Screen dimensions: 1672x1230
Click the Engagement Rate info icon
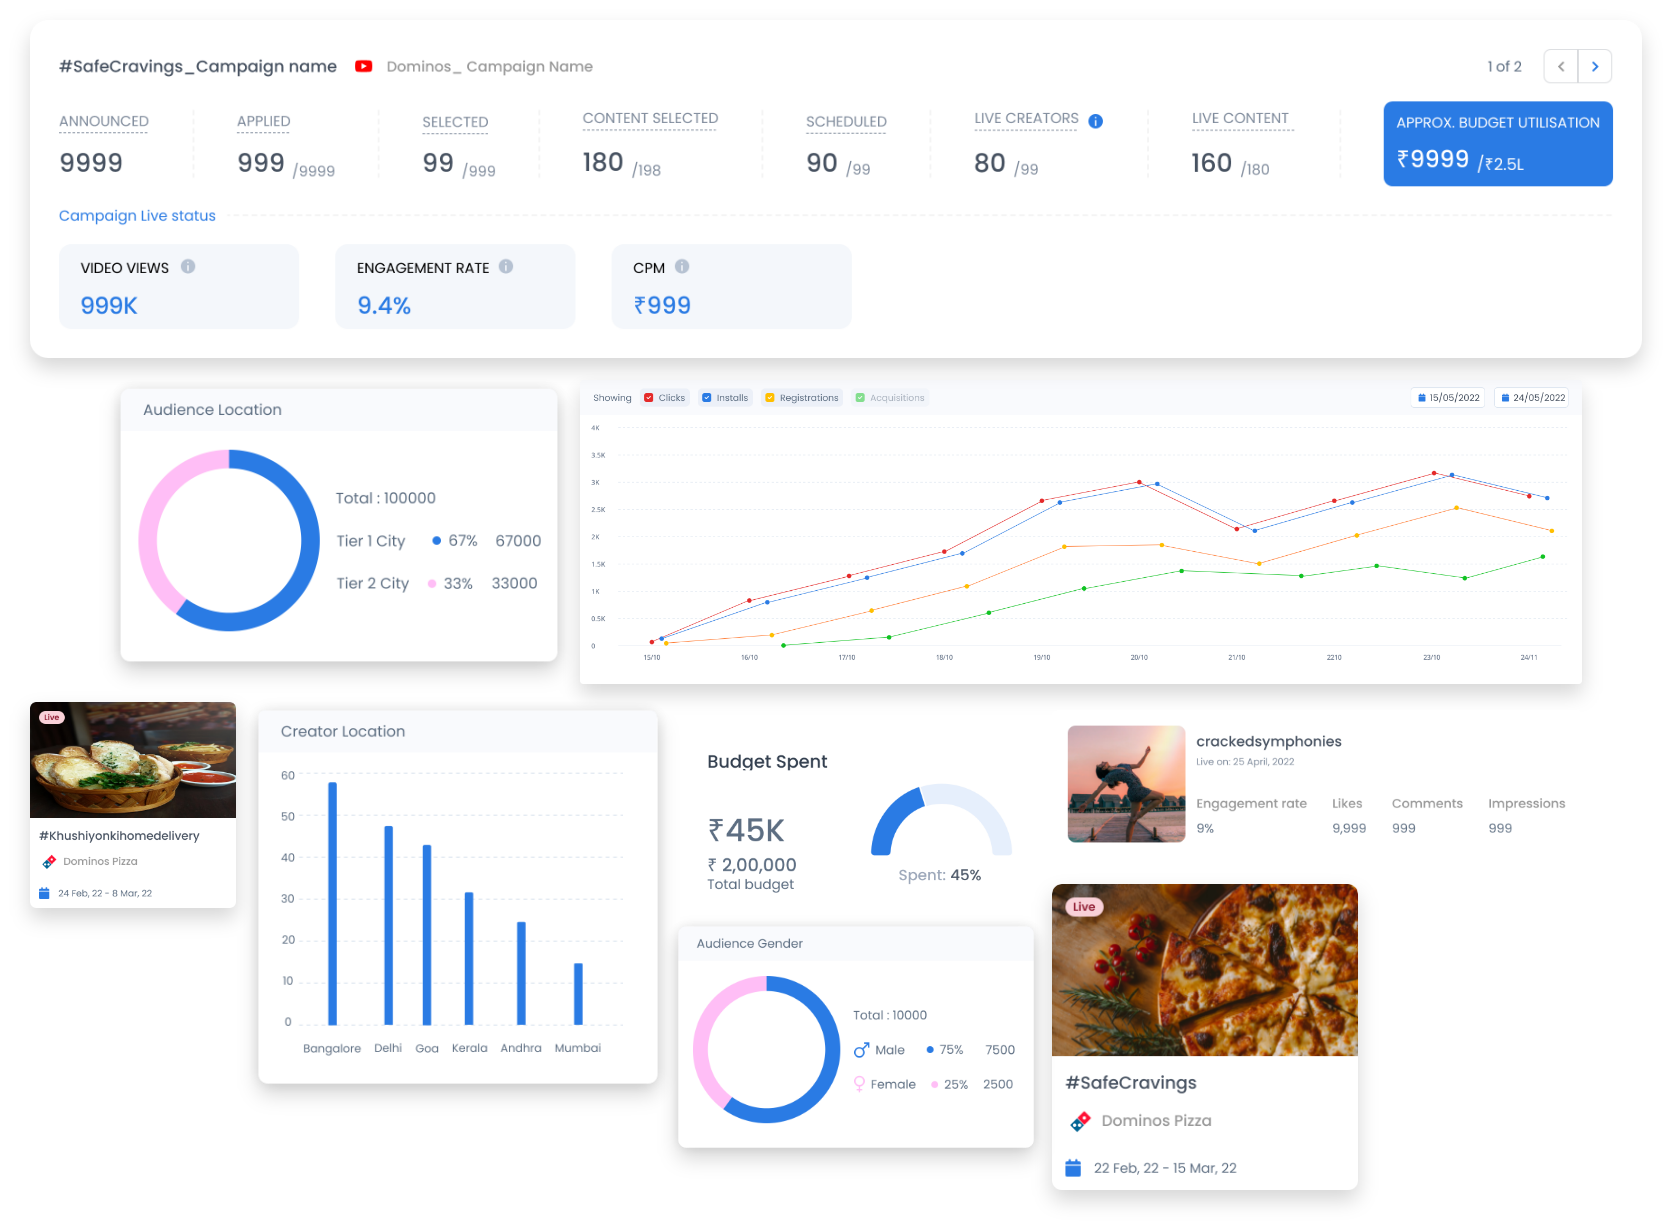point(506,267)
